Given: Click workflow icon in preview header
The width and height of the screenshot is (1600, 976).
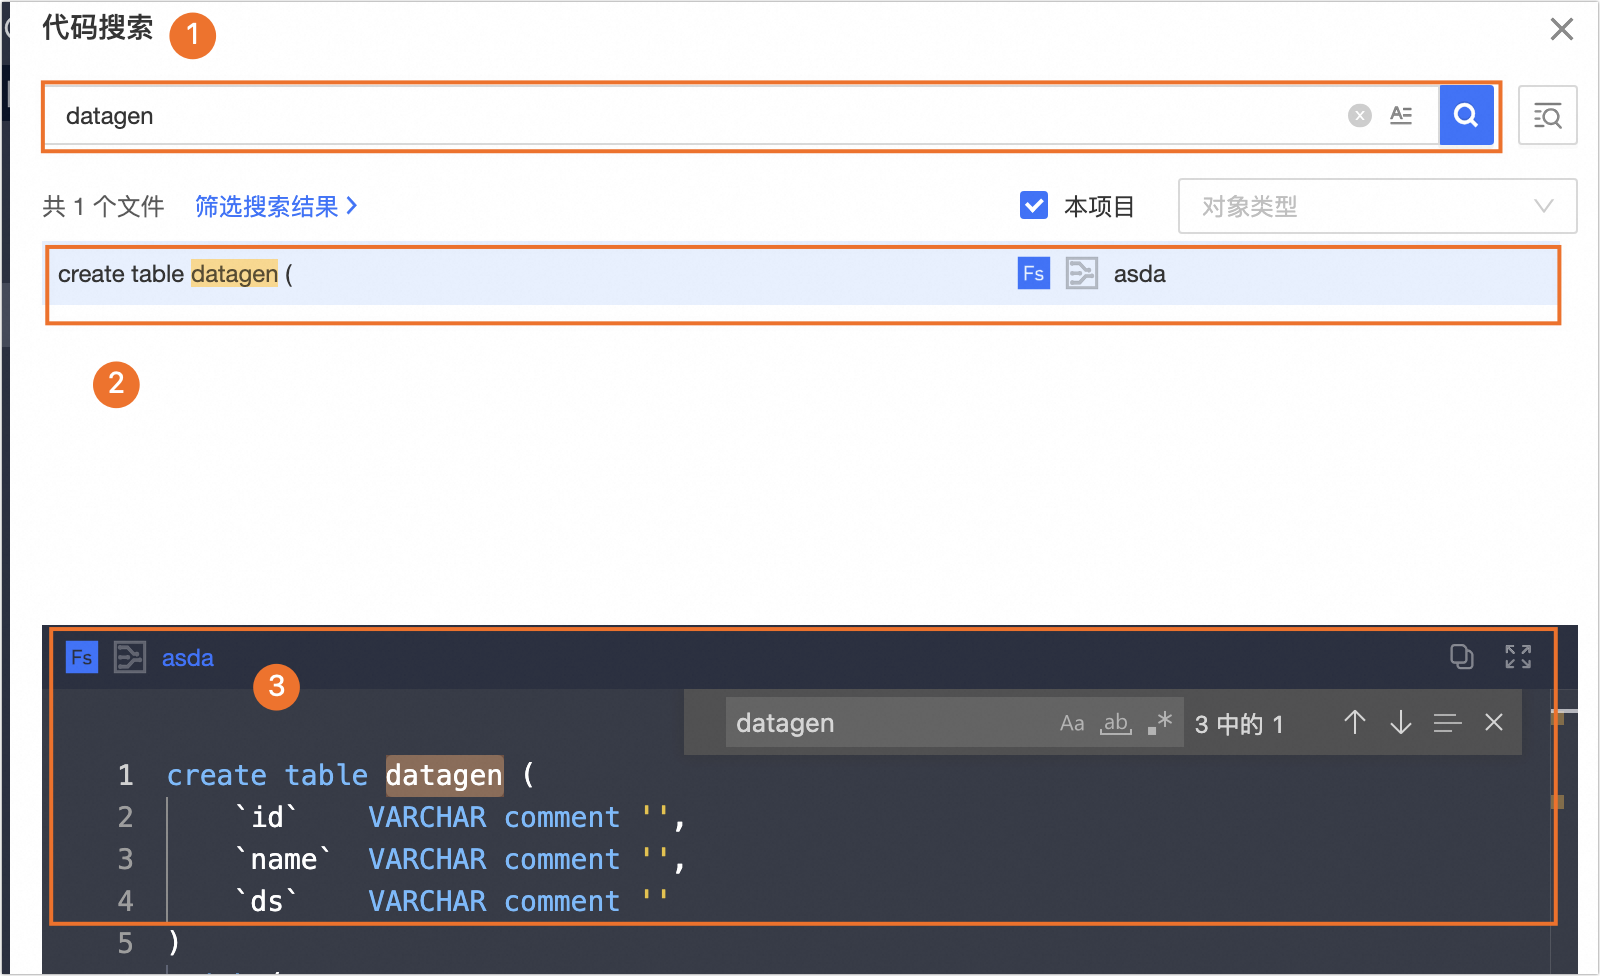Looking at the screenshot, I should [130, 657].
